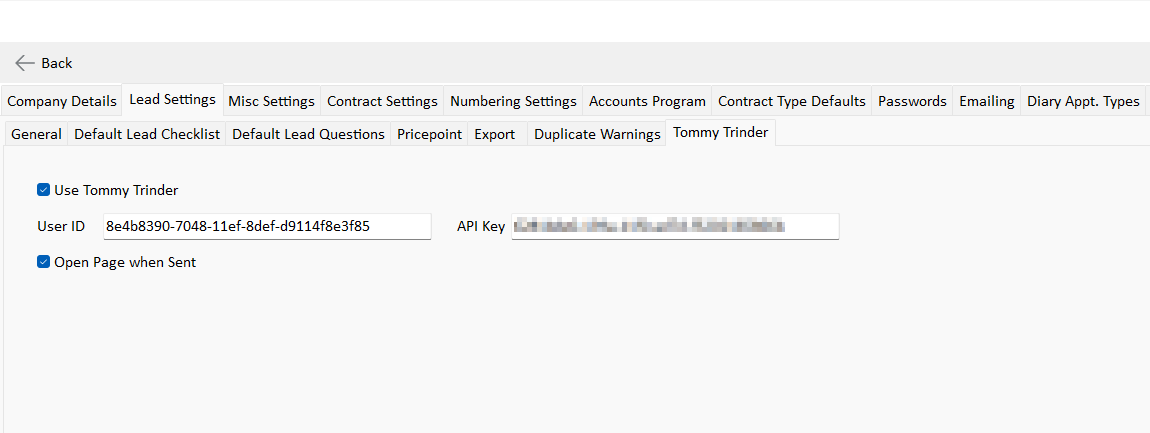Viewport: 1150px width, 433px height.
Task: Show the Contract Type Defaults tab
Action: [x=791, y=101]
